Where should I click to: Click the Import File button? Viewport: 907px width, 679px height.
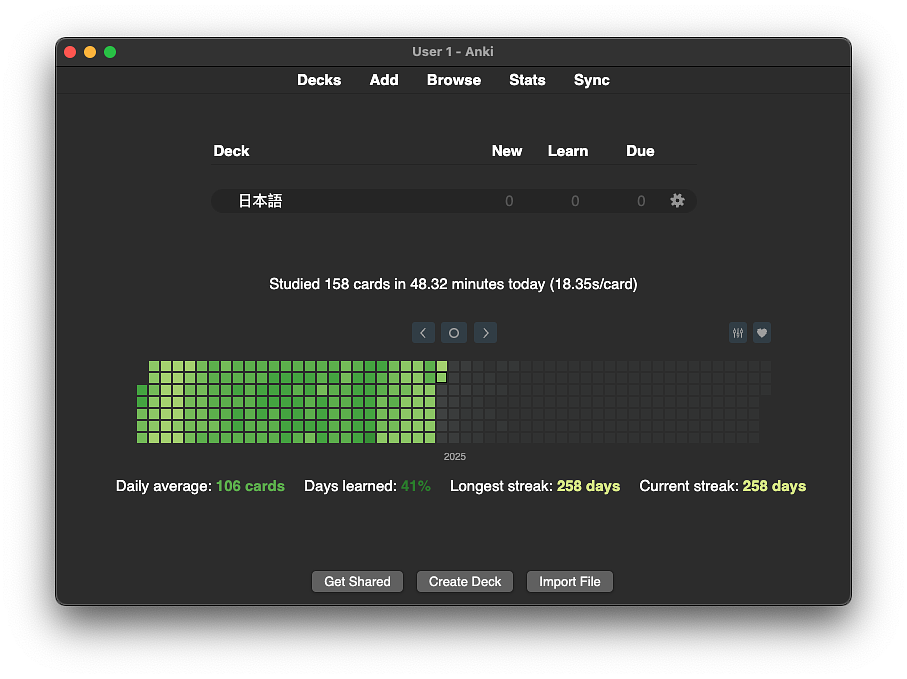(x=570, y=582)
